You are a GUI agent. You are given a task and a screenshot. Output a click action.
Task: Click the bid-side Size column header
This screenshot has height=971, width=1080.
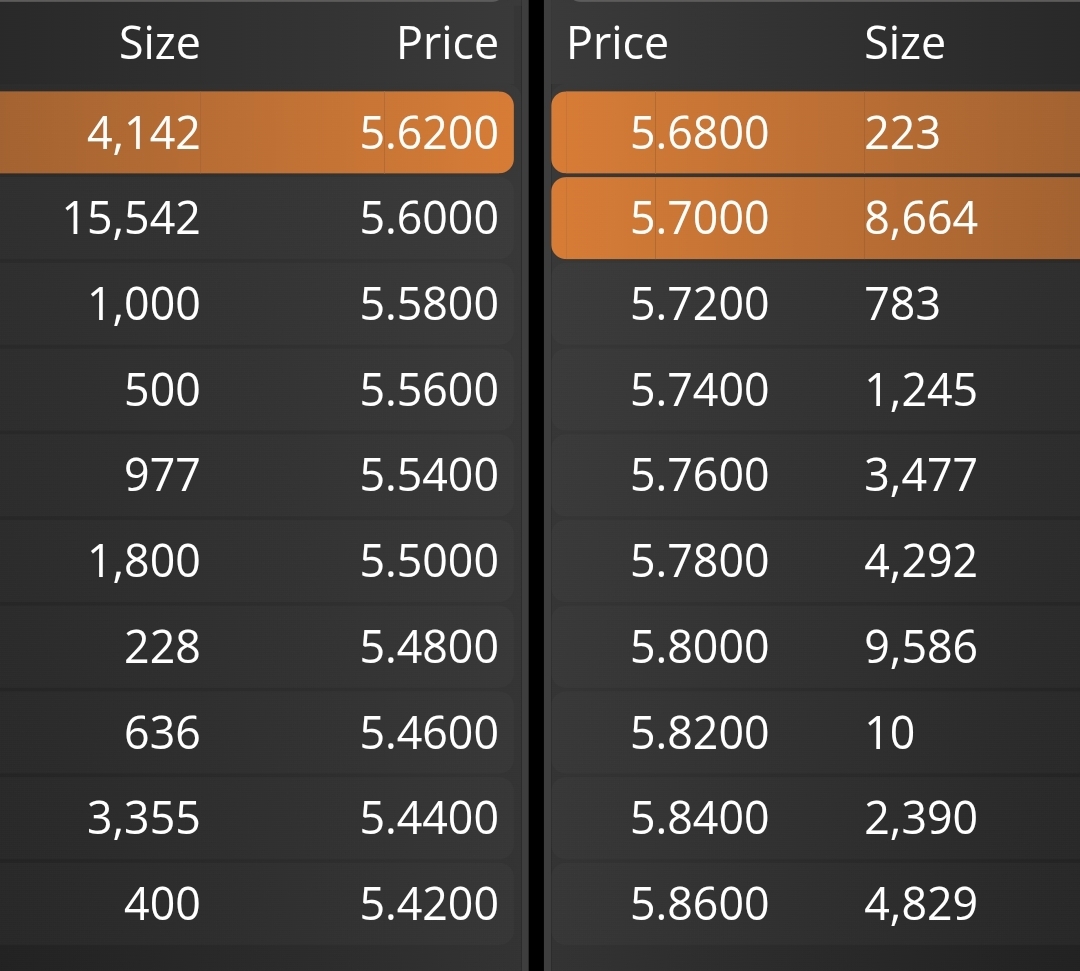tap(160, 43)
